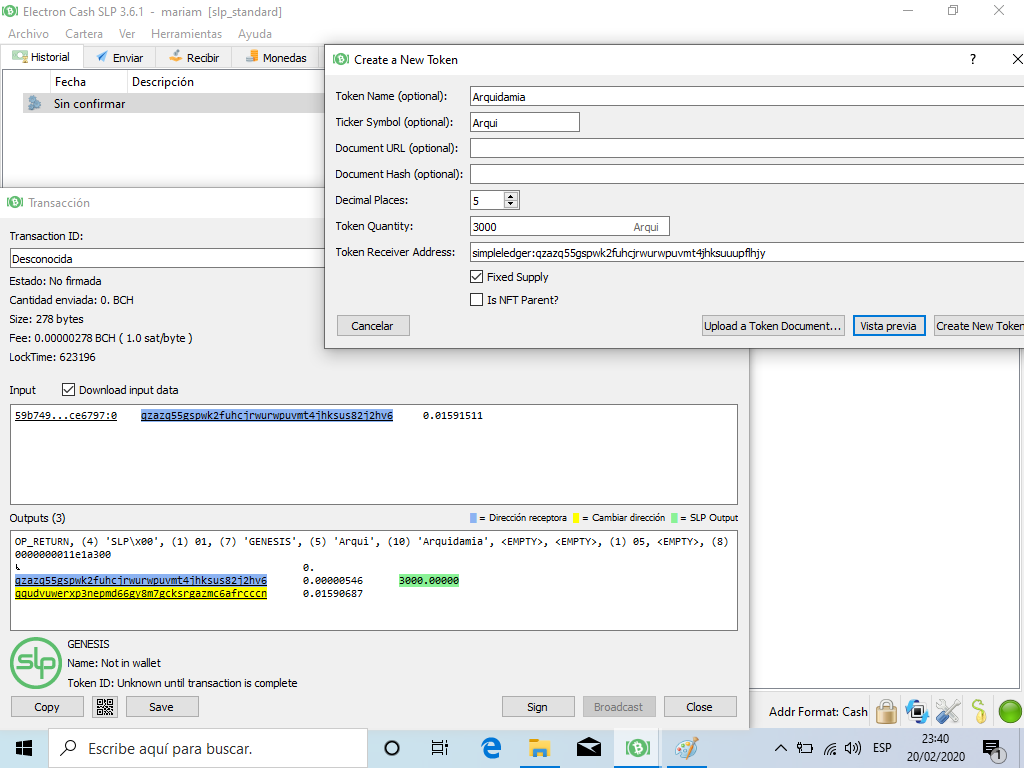
Task: Click Sign button in transaction window
Action: coord(537,707)
